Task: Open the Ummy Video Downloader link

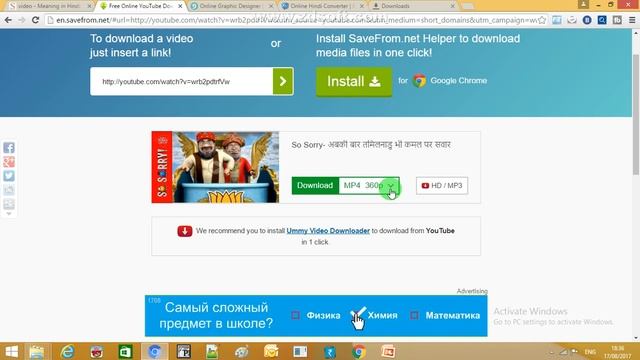Action: [x=328, y=231]
